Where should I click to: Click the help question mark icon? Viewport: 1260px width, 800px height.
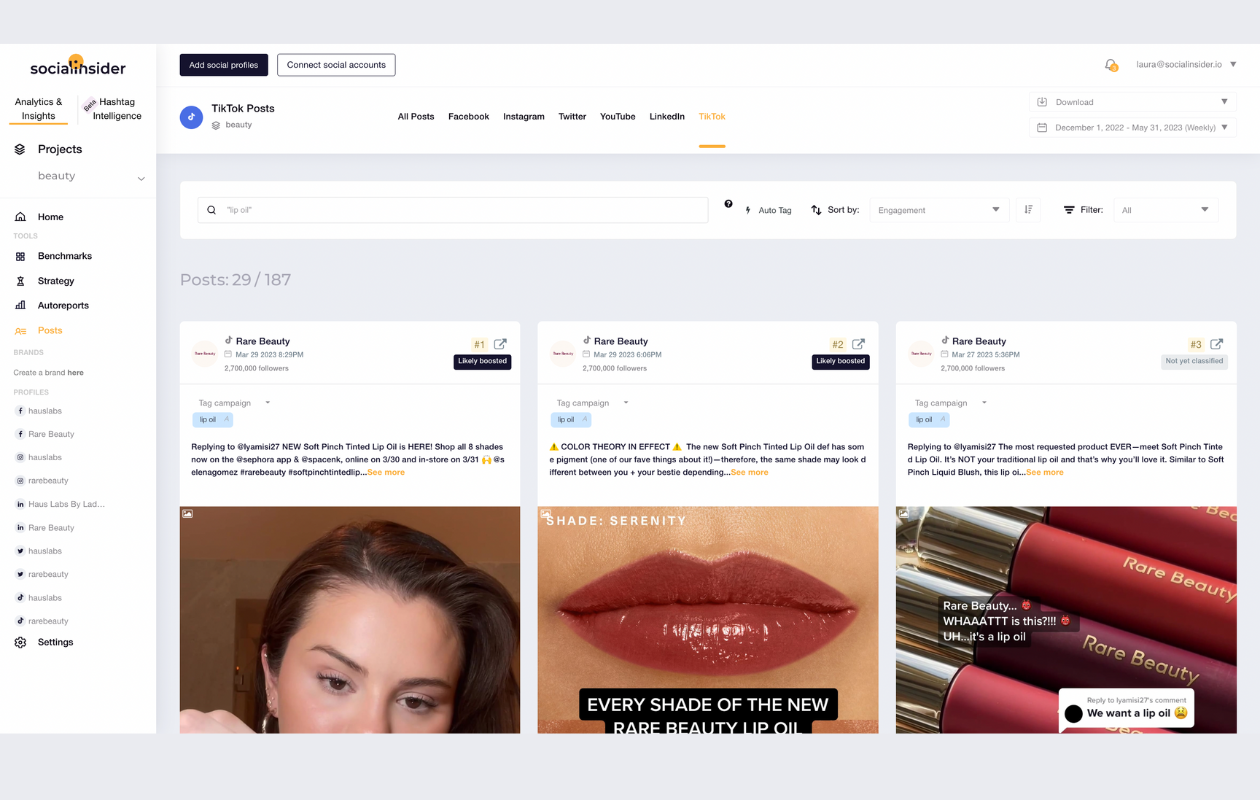[728, 204]
